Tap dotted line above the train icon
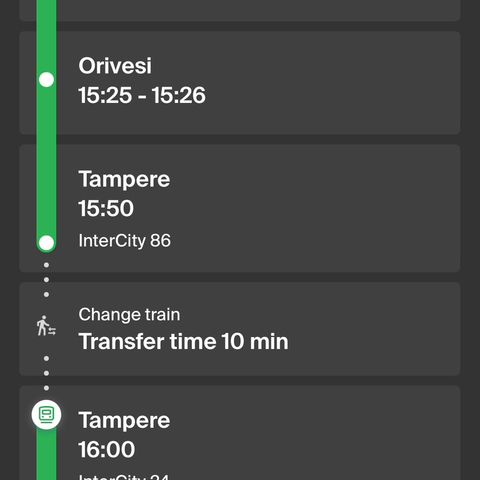 [x=46, y=373]
